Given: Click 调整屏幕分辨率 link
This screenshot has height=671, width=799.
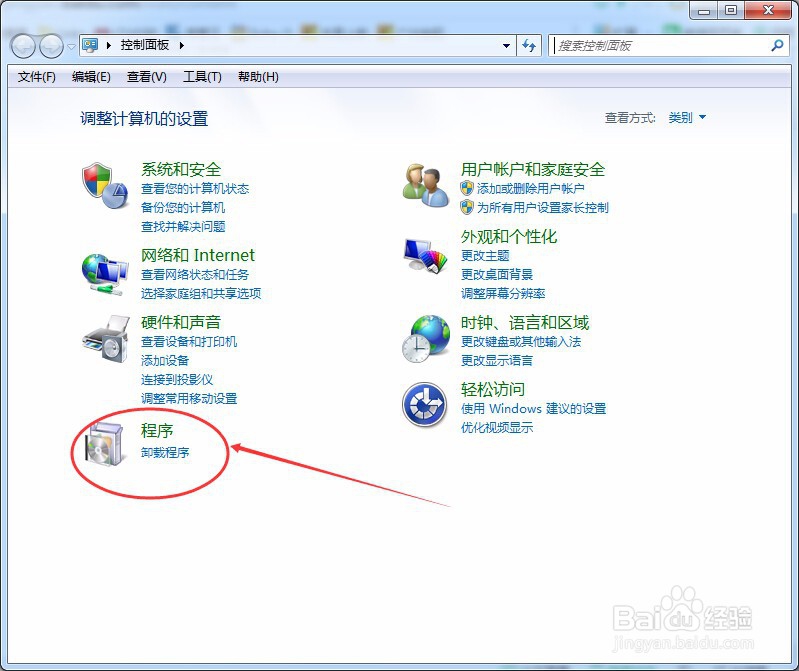Looking at the screenshot, I should tap(503, 293).
